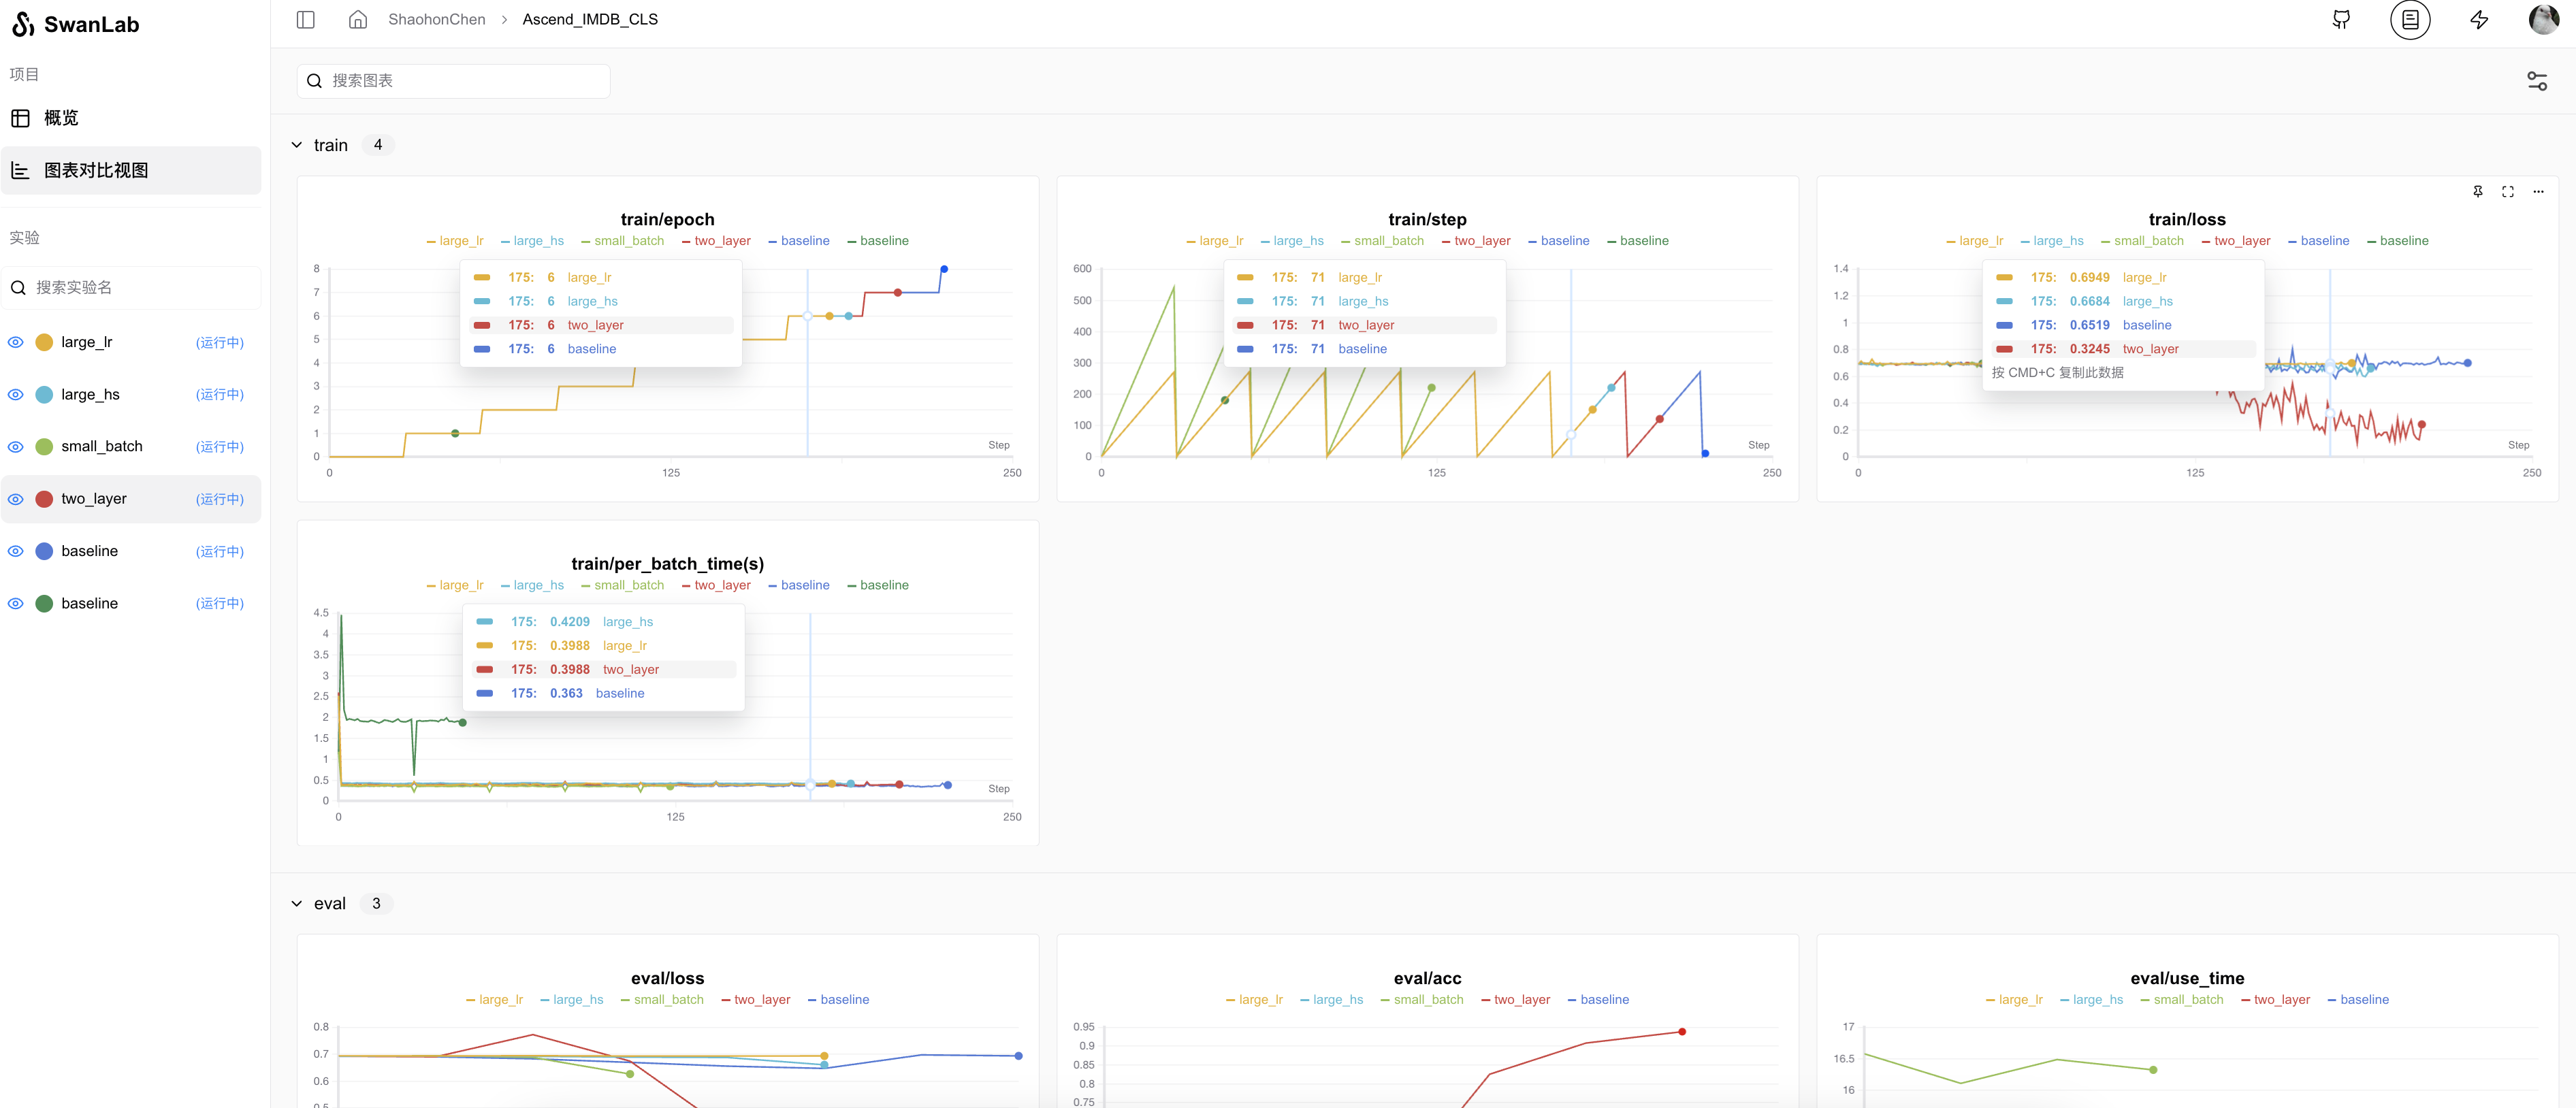This screenshot has height=1108, width=2576.
Task: Pin the train/loss chart
Action: pos(2477,191)
